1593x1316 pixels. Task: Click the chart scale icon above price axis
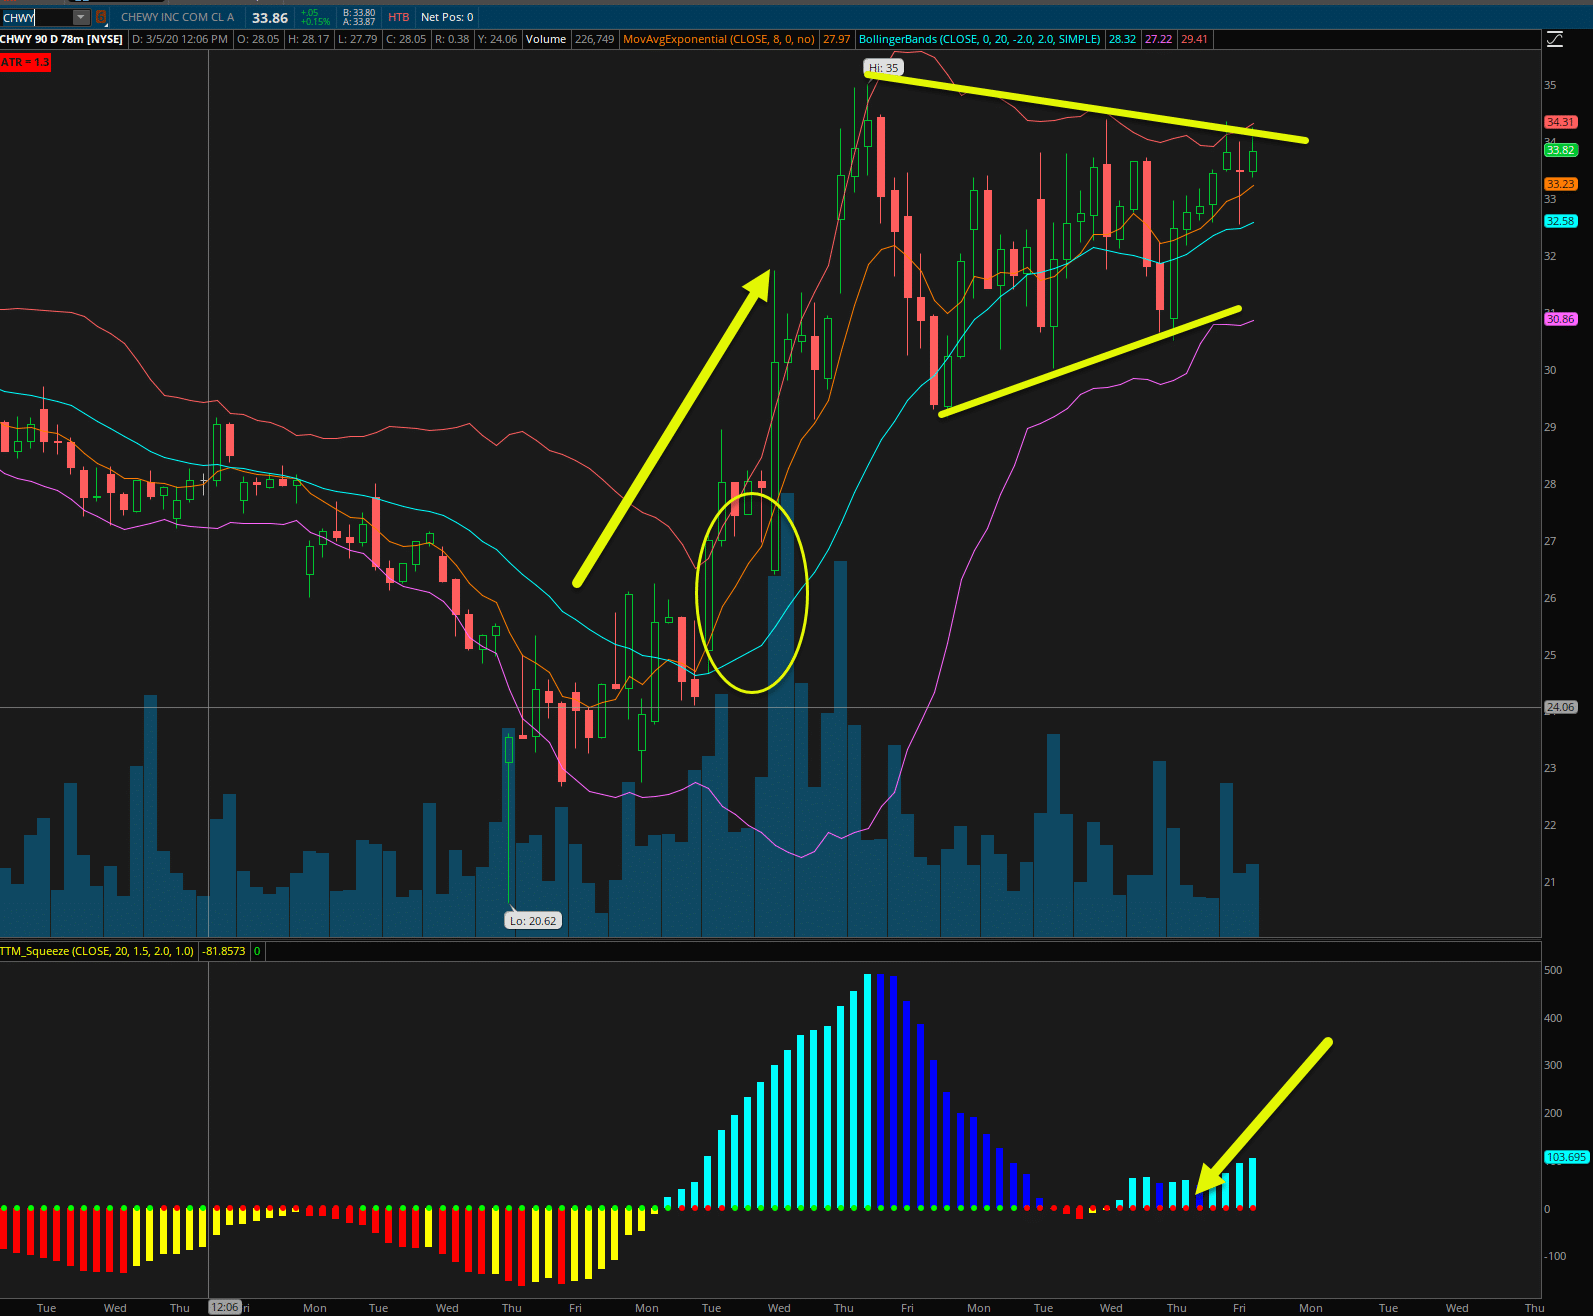pos(1555,39)
